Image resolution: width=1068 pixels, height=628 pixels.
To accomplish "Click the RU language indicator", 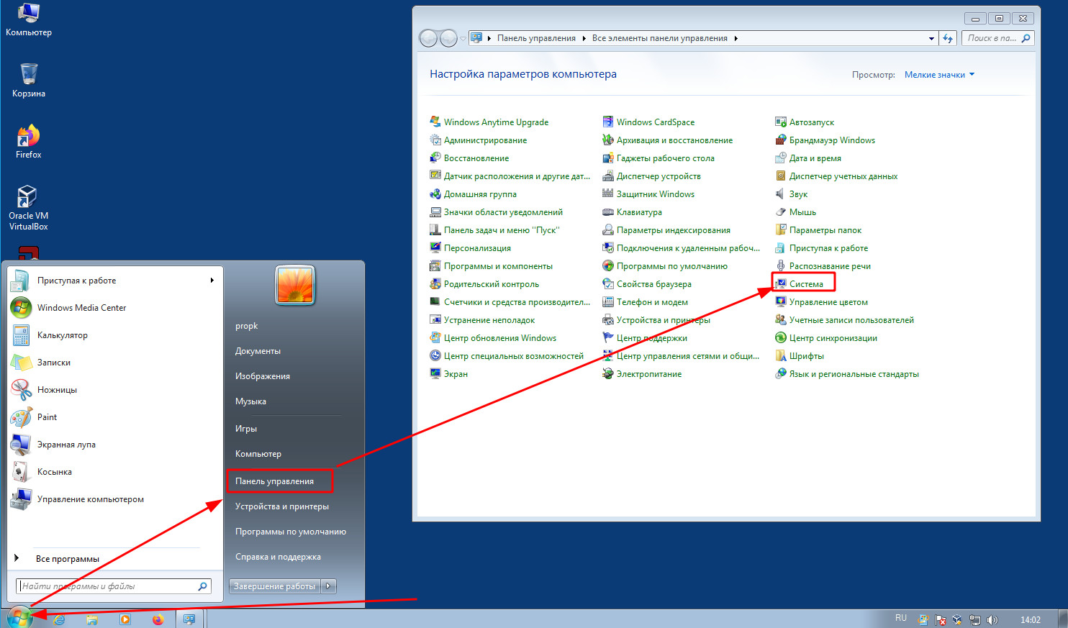I will (901, 618).
